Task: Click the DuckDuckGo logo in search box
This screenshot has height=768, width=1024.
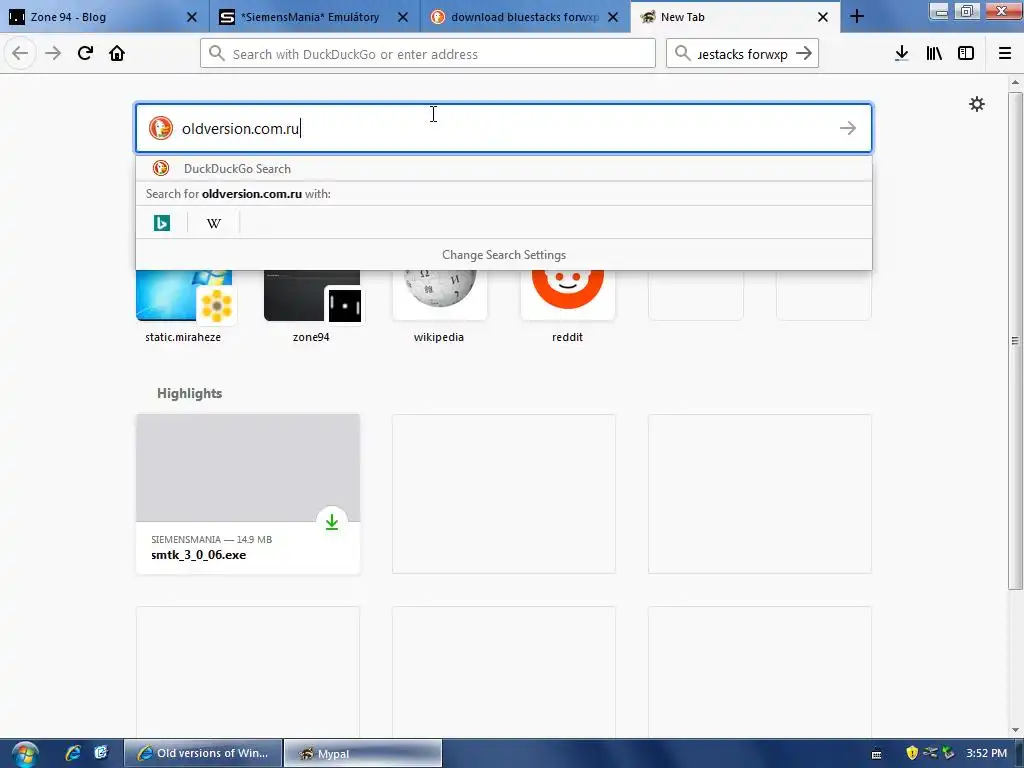Action: [161, 128]
